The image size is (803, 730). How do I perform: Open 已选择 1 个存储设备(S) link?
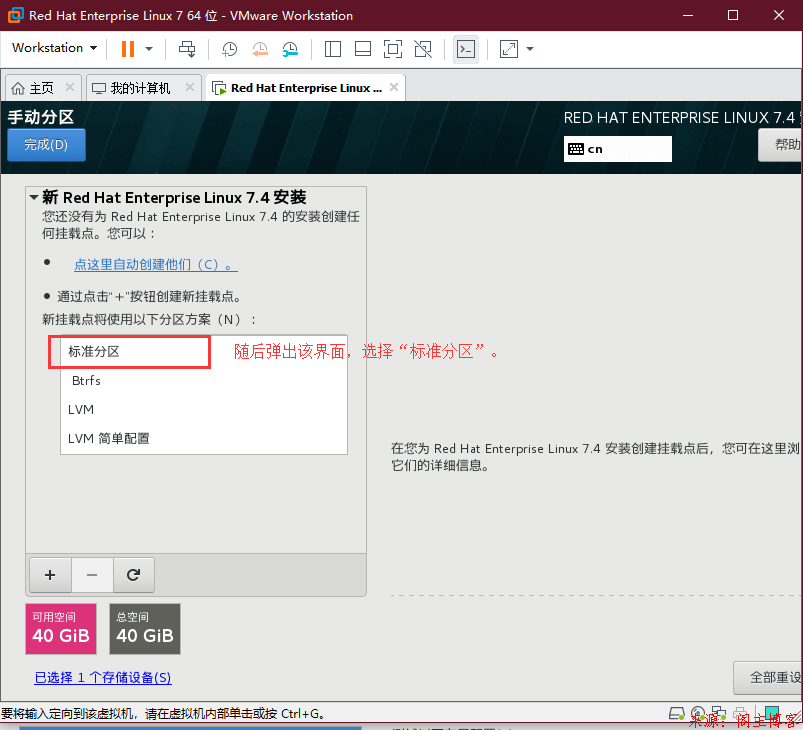tap(102, 678)
